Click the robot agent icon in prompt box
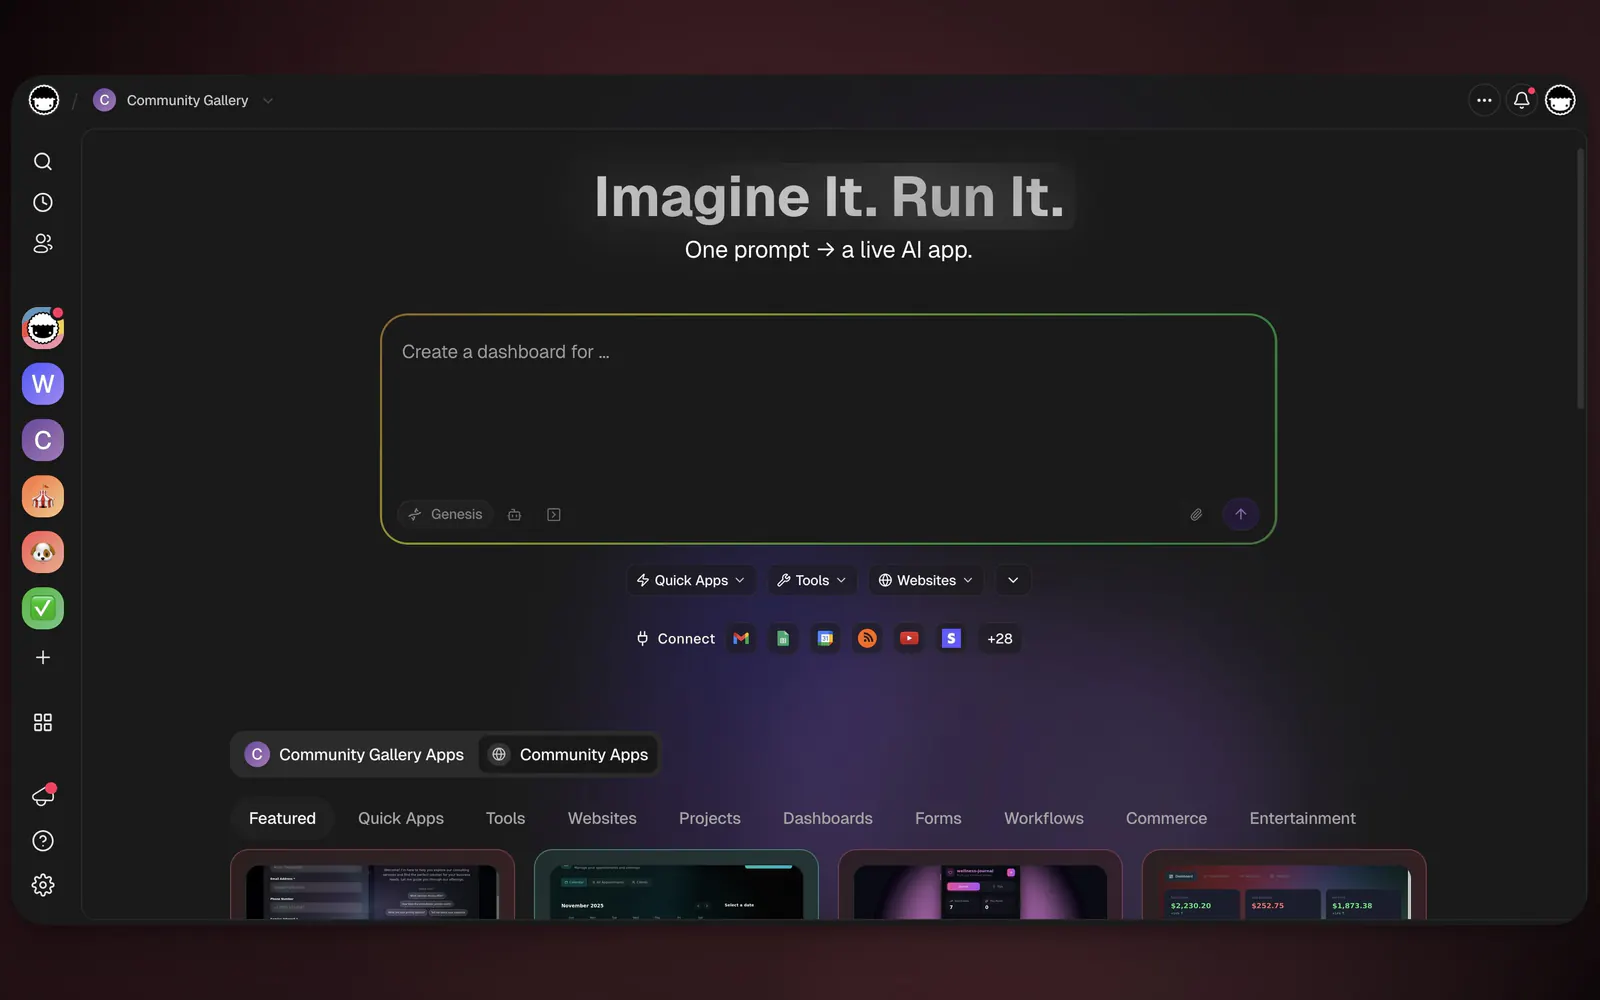Viewport: 1600px width, 1000px height. (x=514, y=515)
